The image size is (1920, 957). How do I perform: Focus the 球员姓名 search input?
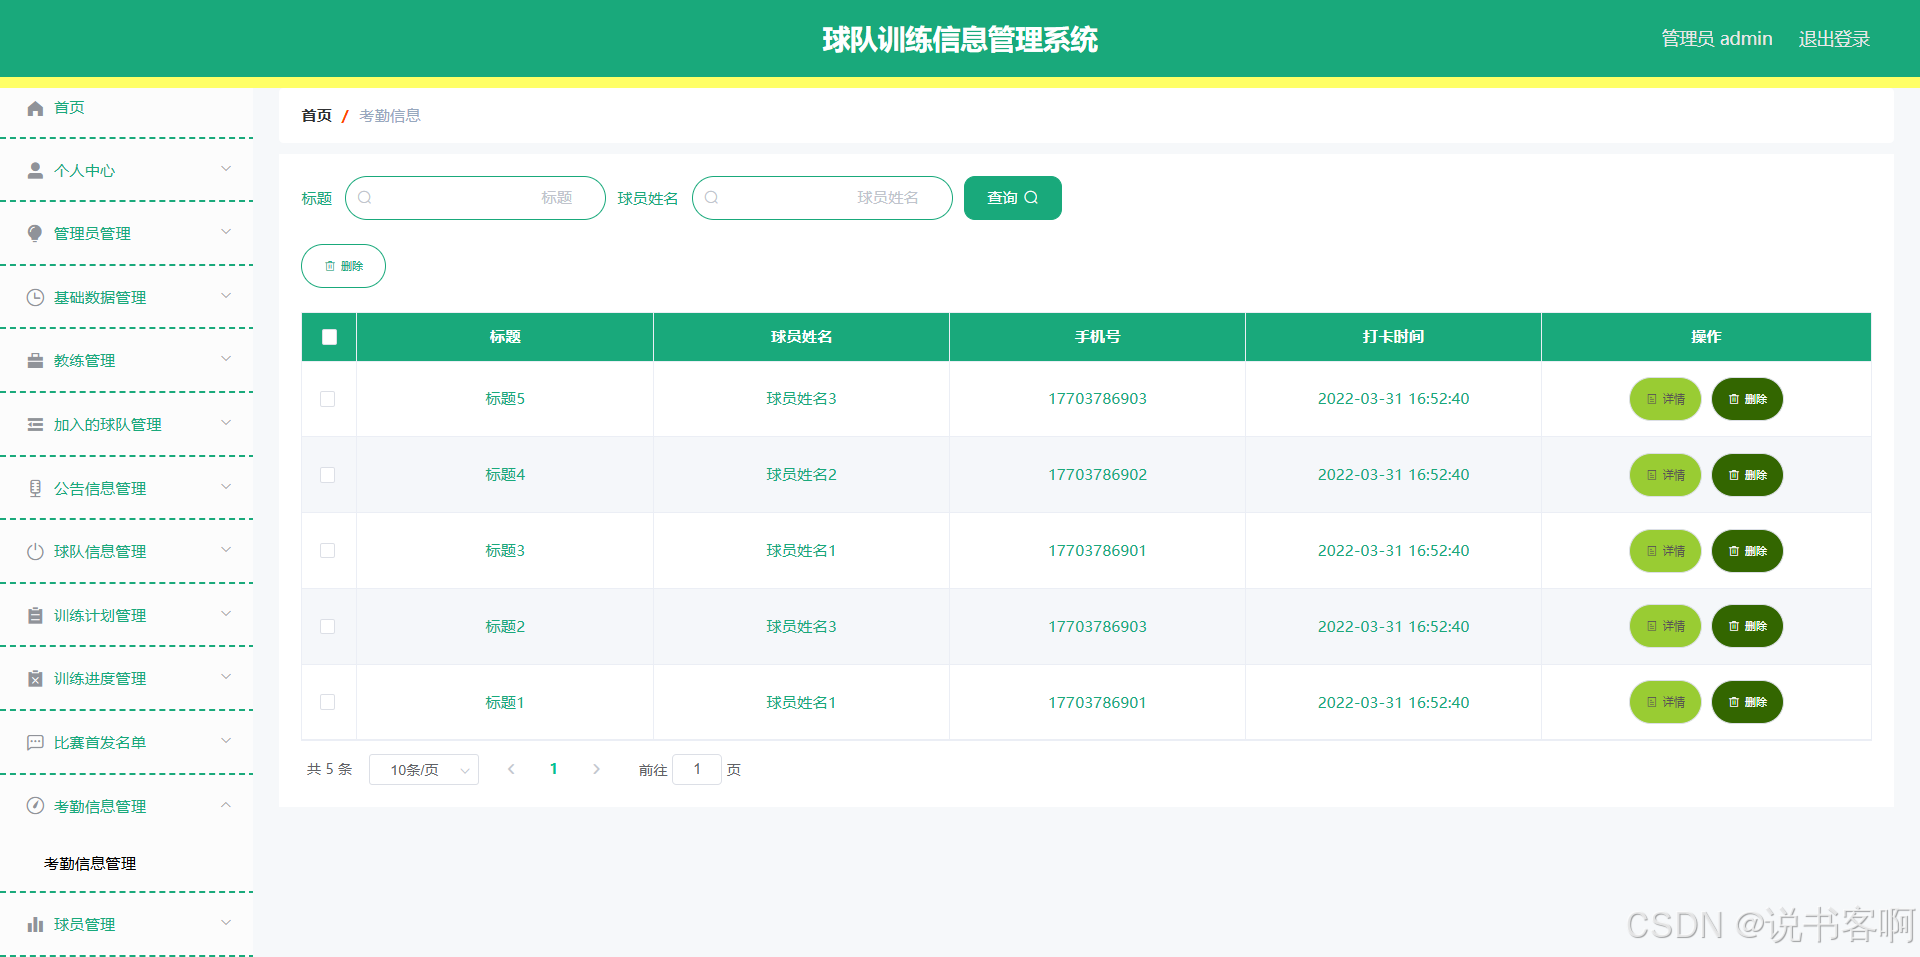coord(822,198)
